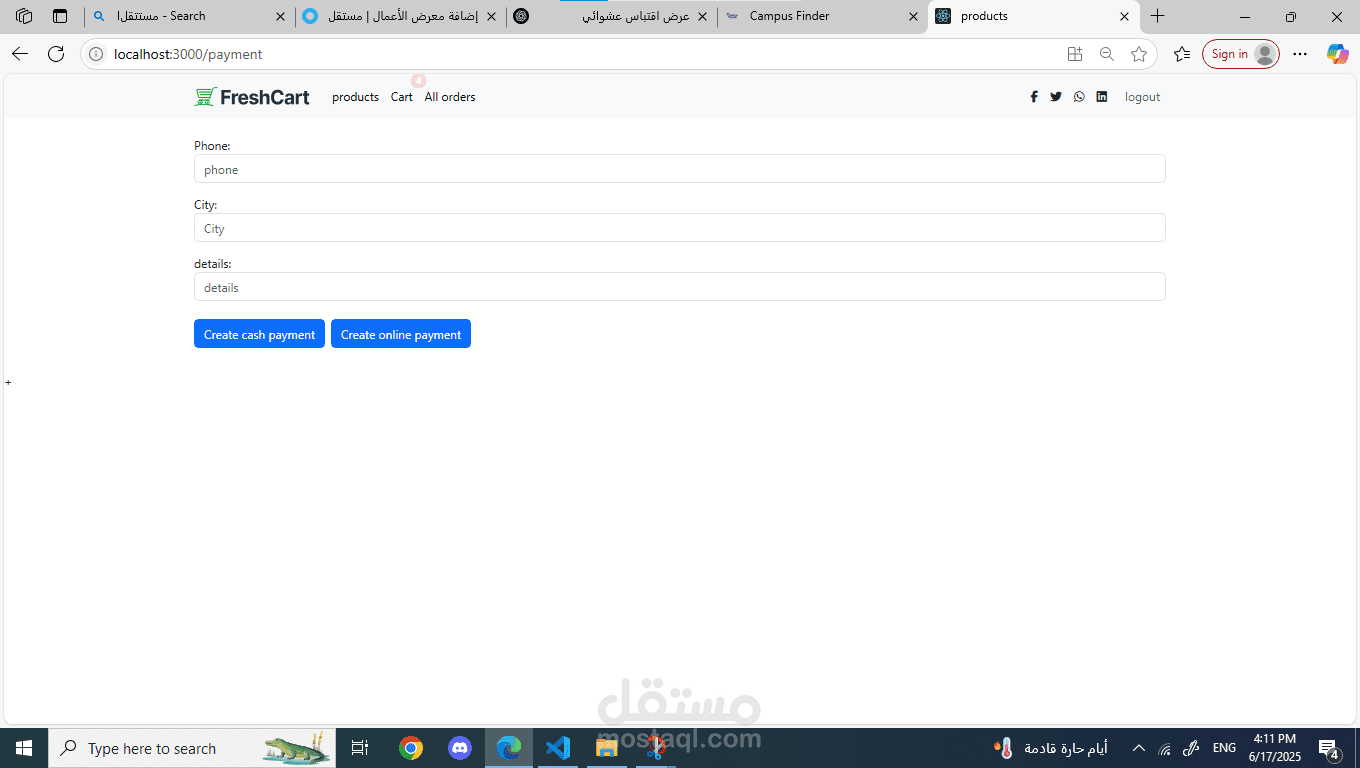Click the FreshCart logo
The width and height of the screenshot is (1360, 768).
coord(252,97)
